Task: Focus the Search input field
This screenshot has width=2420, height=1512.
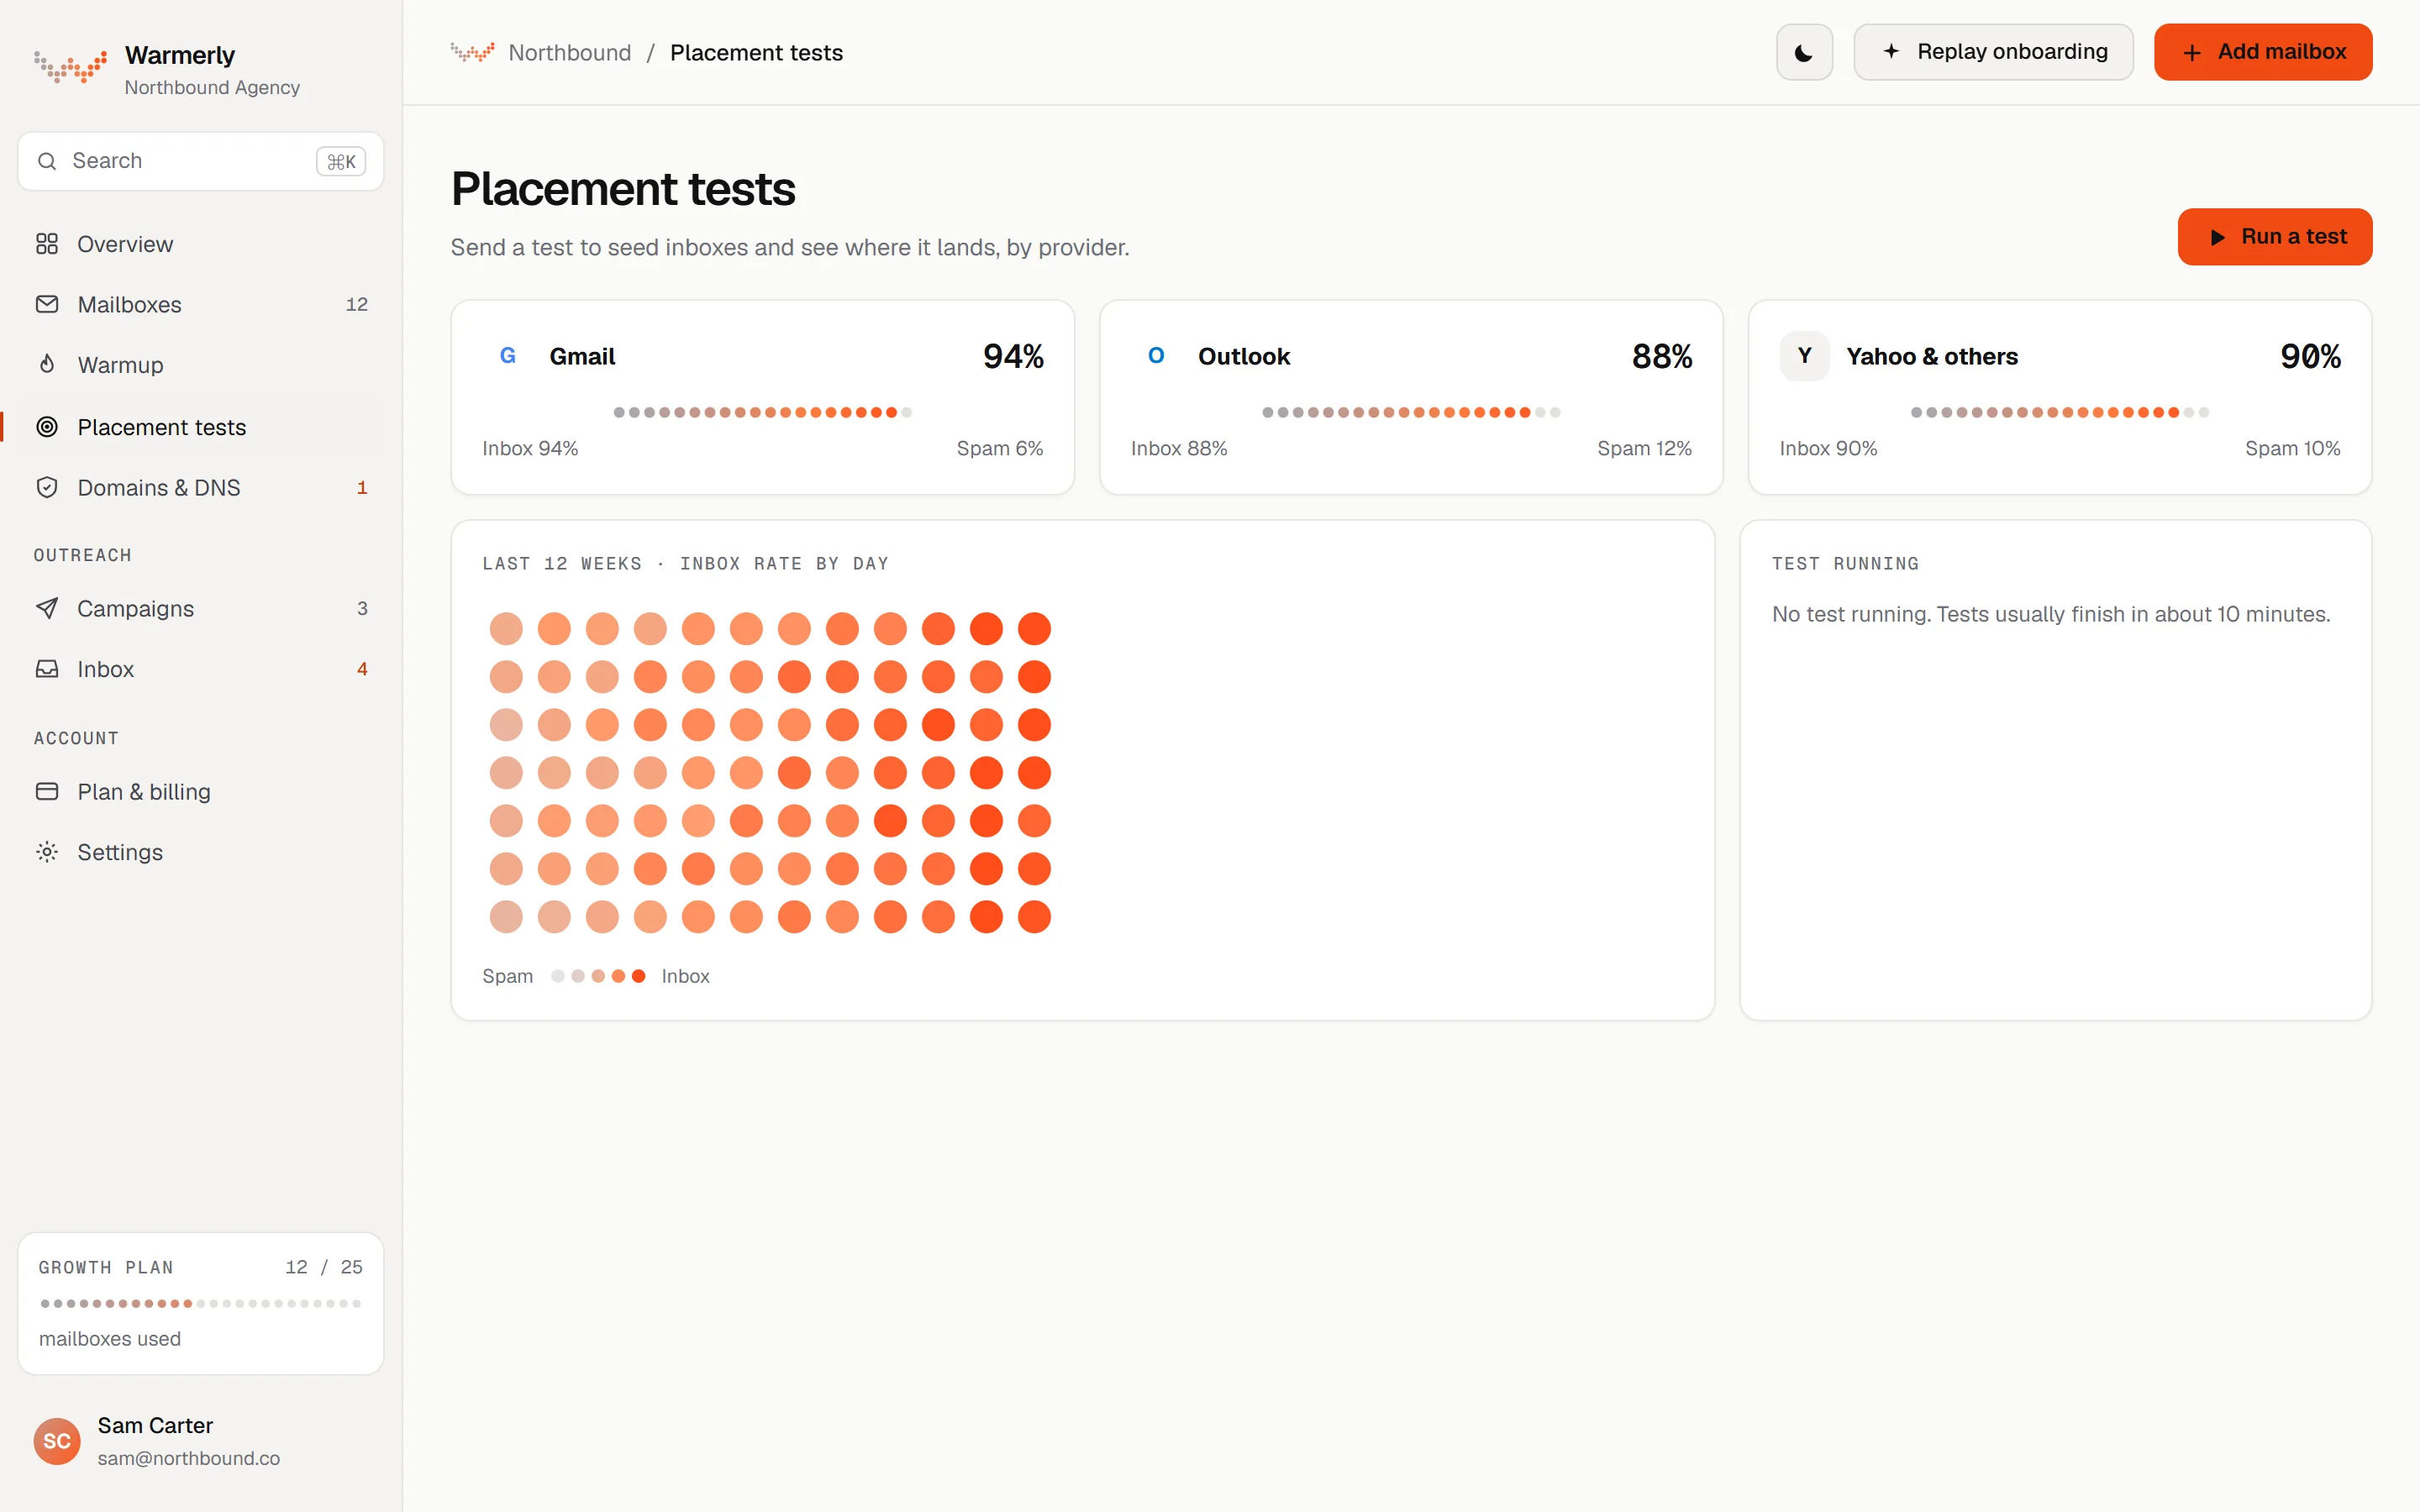Action: (x=200, y=161)
